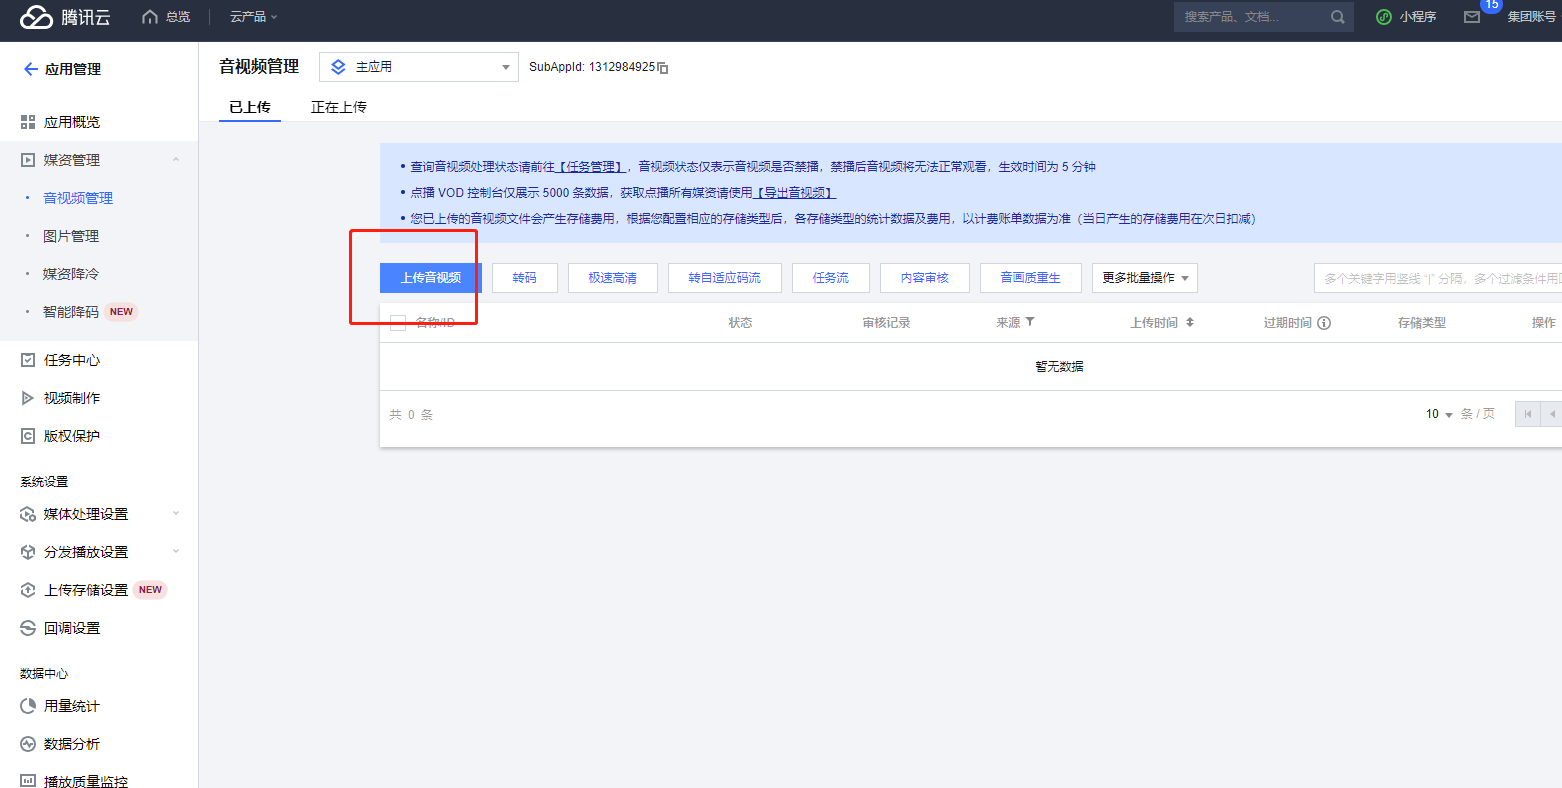Open 图片管理 in the sidebar

click(71, 236)
